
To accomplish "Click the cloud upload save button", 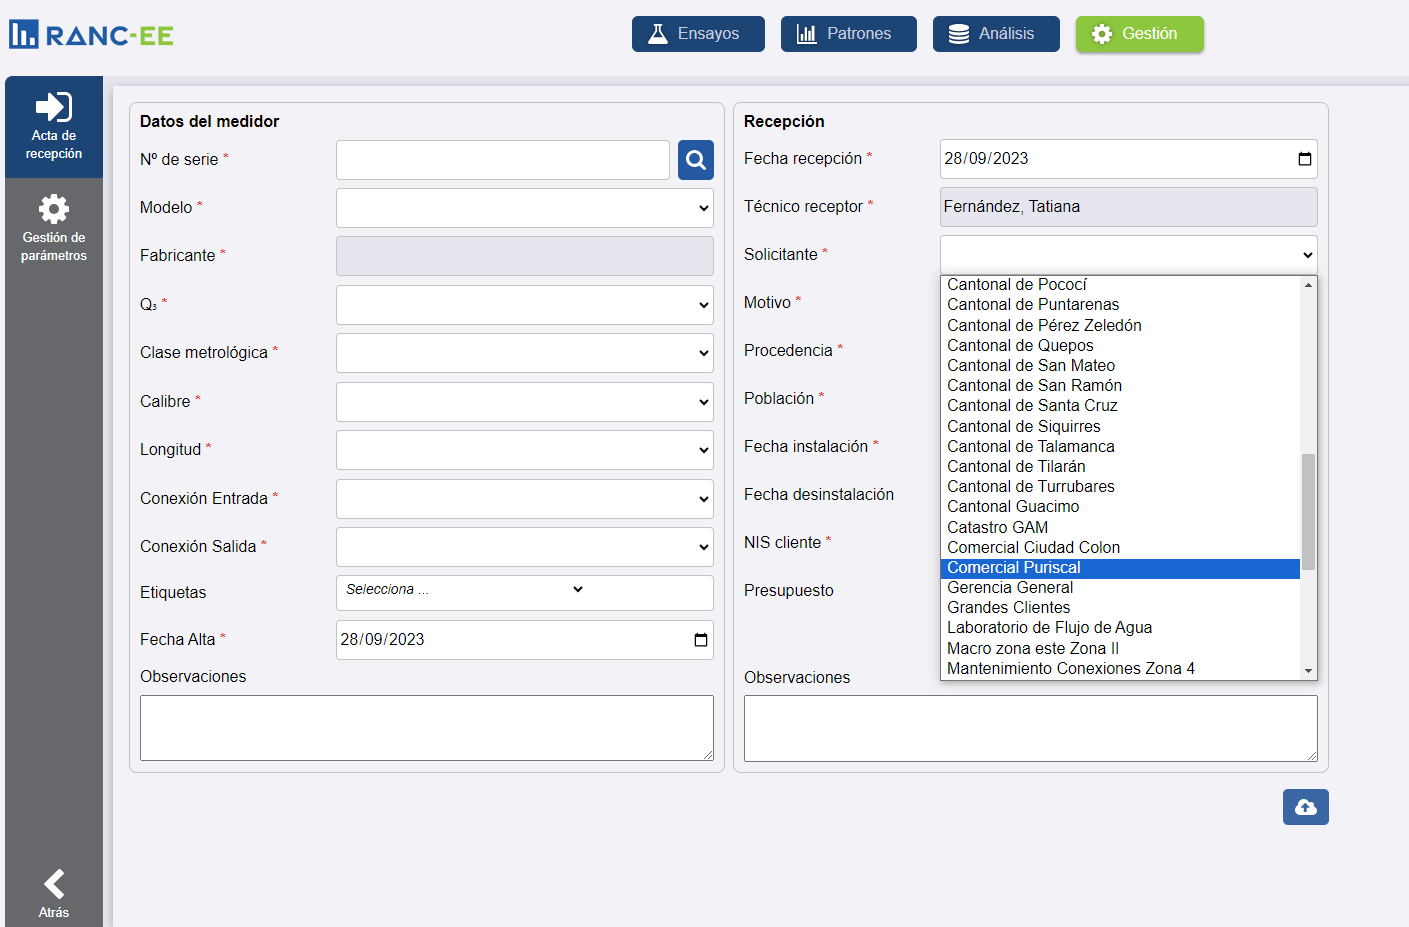I will (1305, 807).
